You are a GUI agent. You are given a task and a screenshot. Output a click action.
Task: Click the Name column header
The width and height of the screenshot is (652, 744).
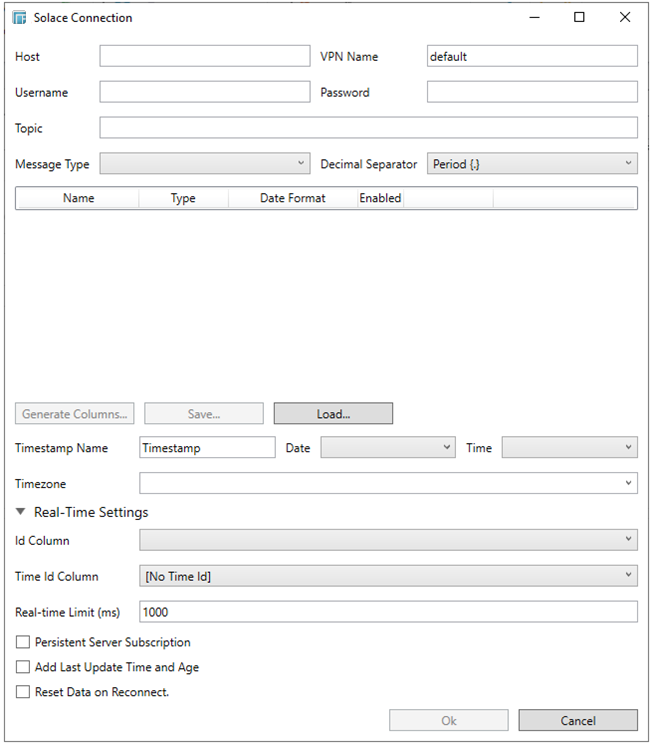click(x=78, y=198)
